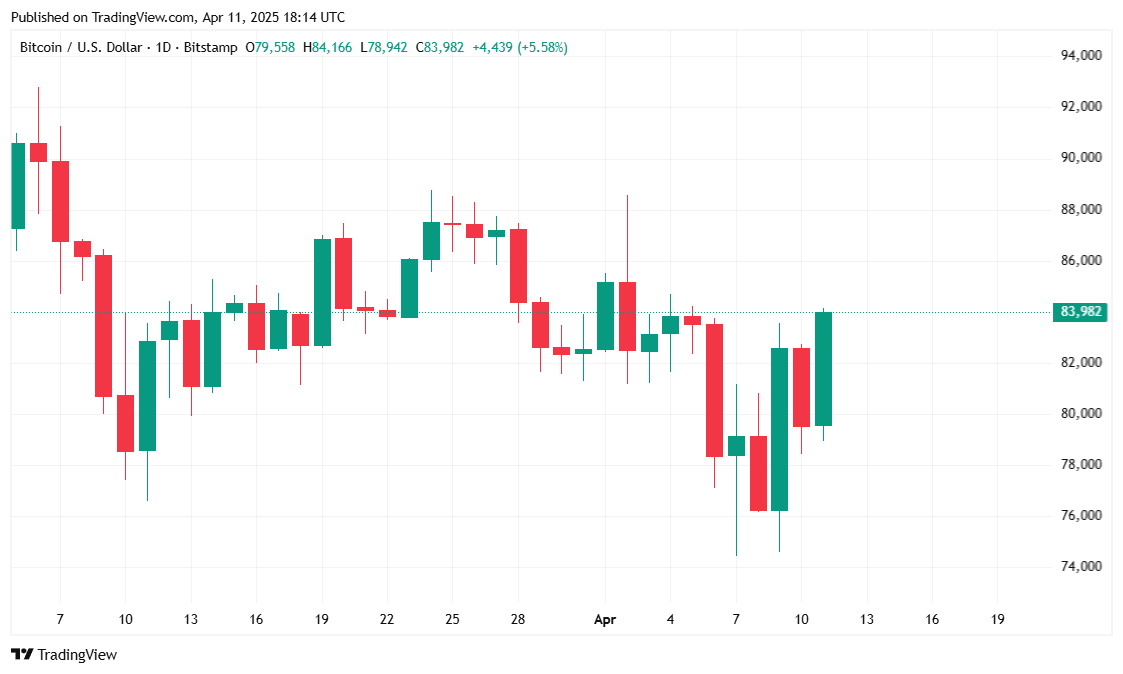Click the 25 date label on time axis
Viewport: 1123px width, 674px height.
click(452, 620)
